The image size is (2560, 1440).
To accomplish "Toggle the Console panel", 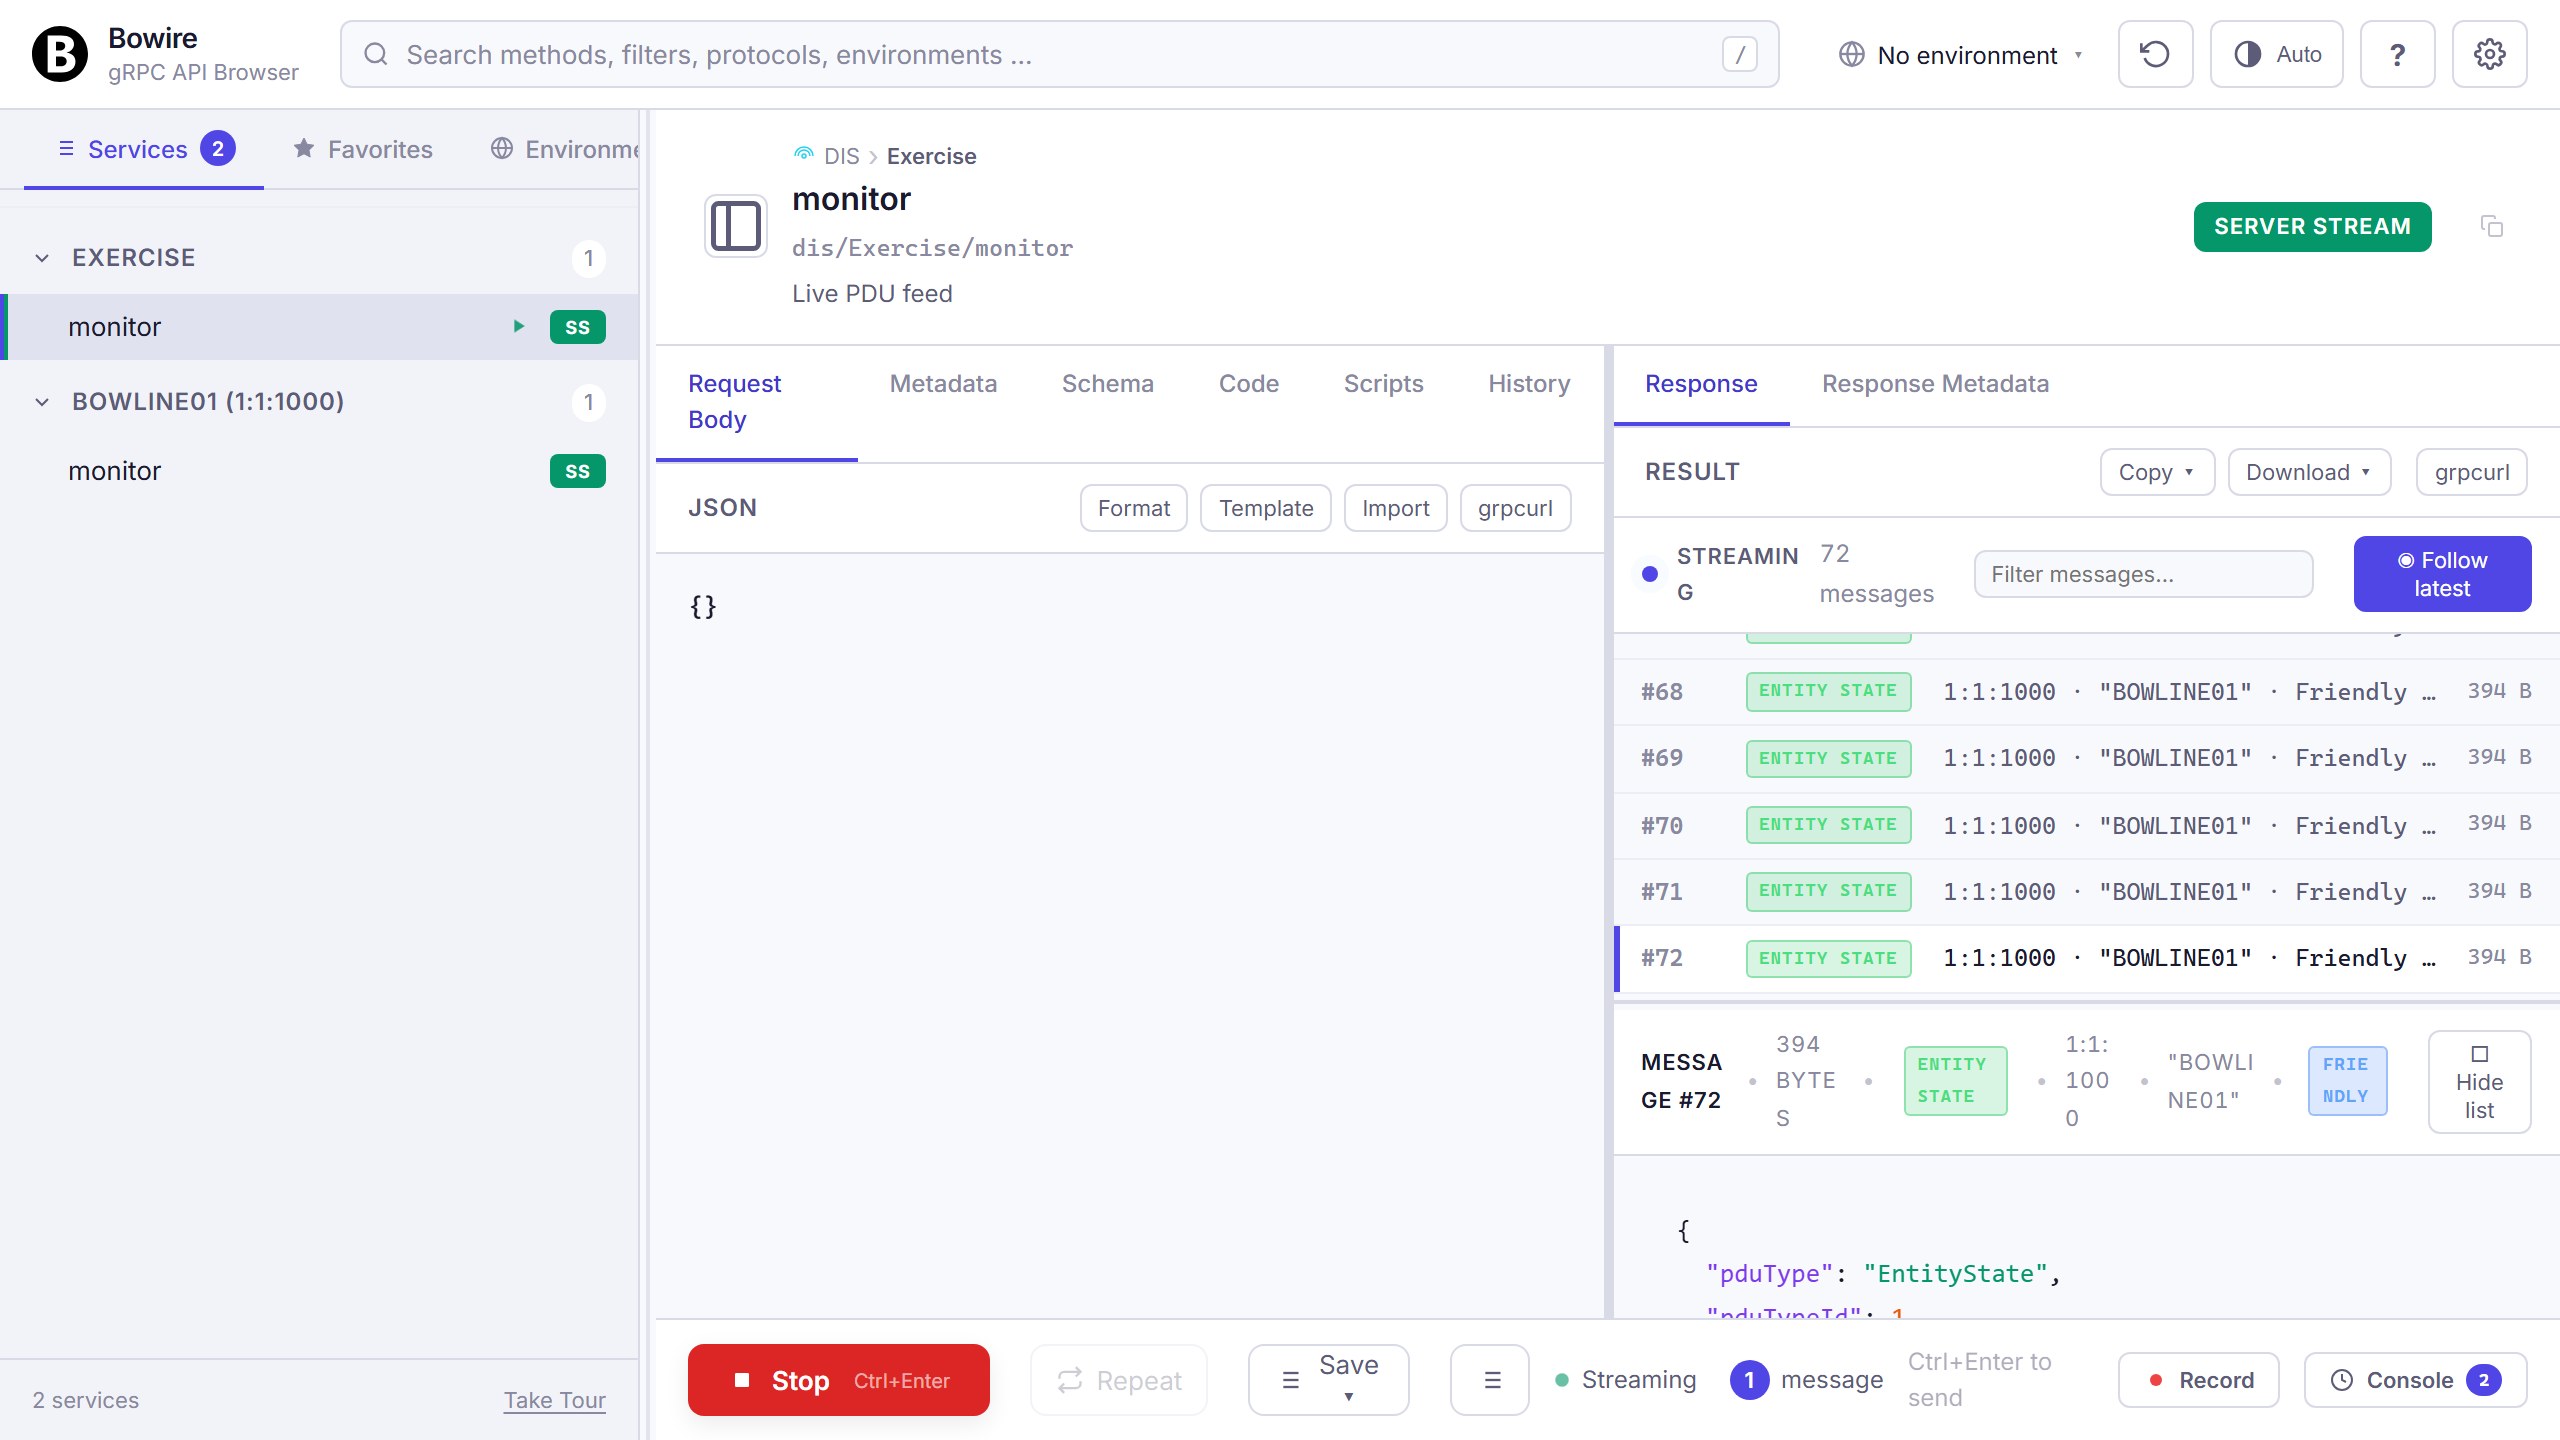I will 2415,1380.
